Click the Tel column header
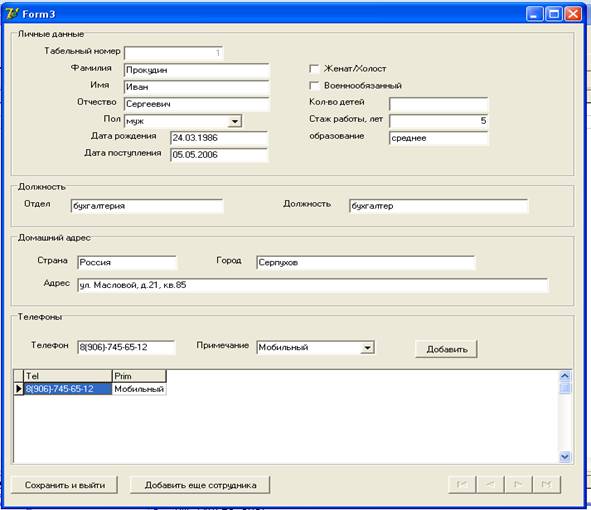This screenshot has width=591, height=510. point(68,376)
